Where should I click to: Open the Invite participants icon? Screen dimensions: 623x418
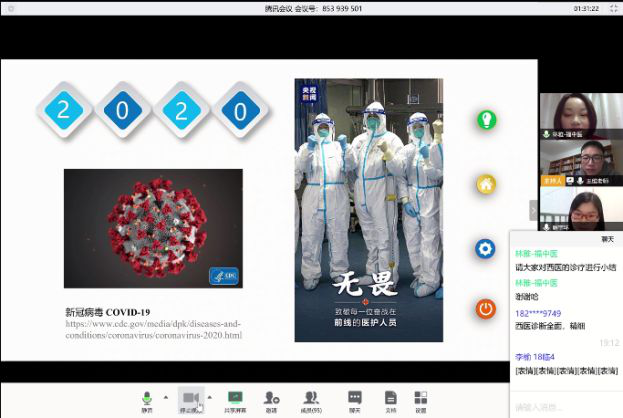[271, 399]
